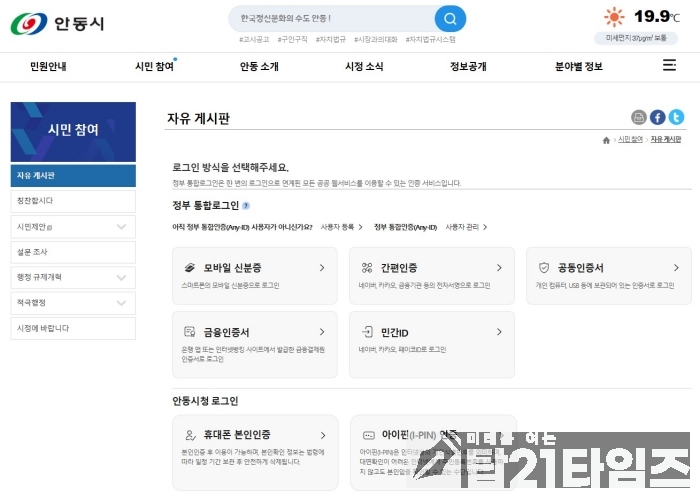
Task: Click the 미세먼지 air quality badge
Action: pos(636,38)
